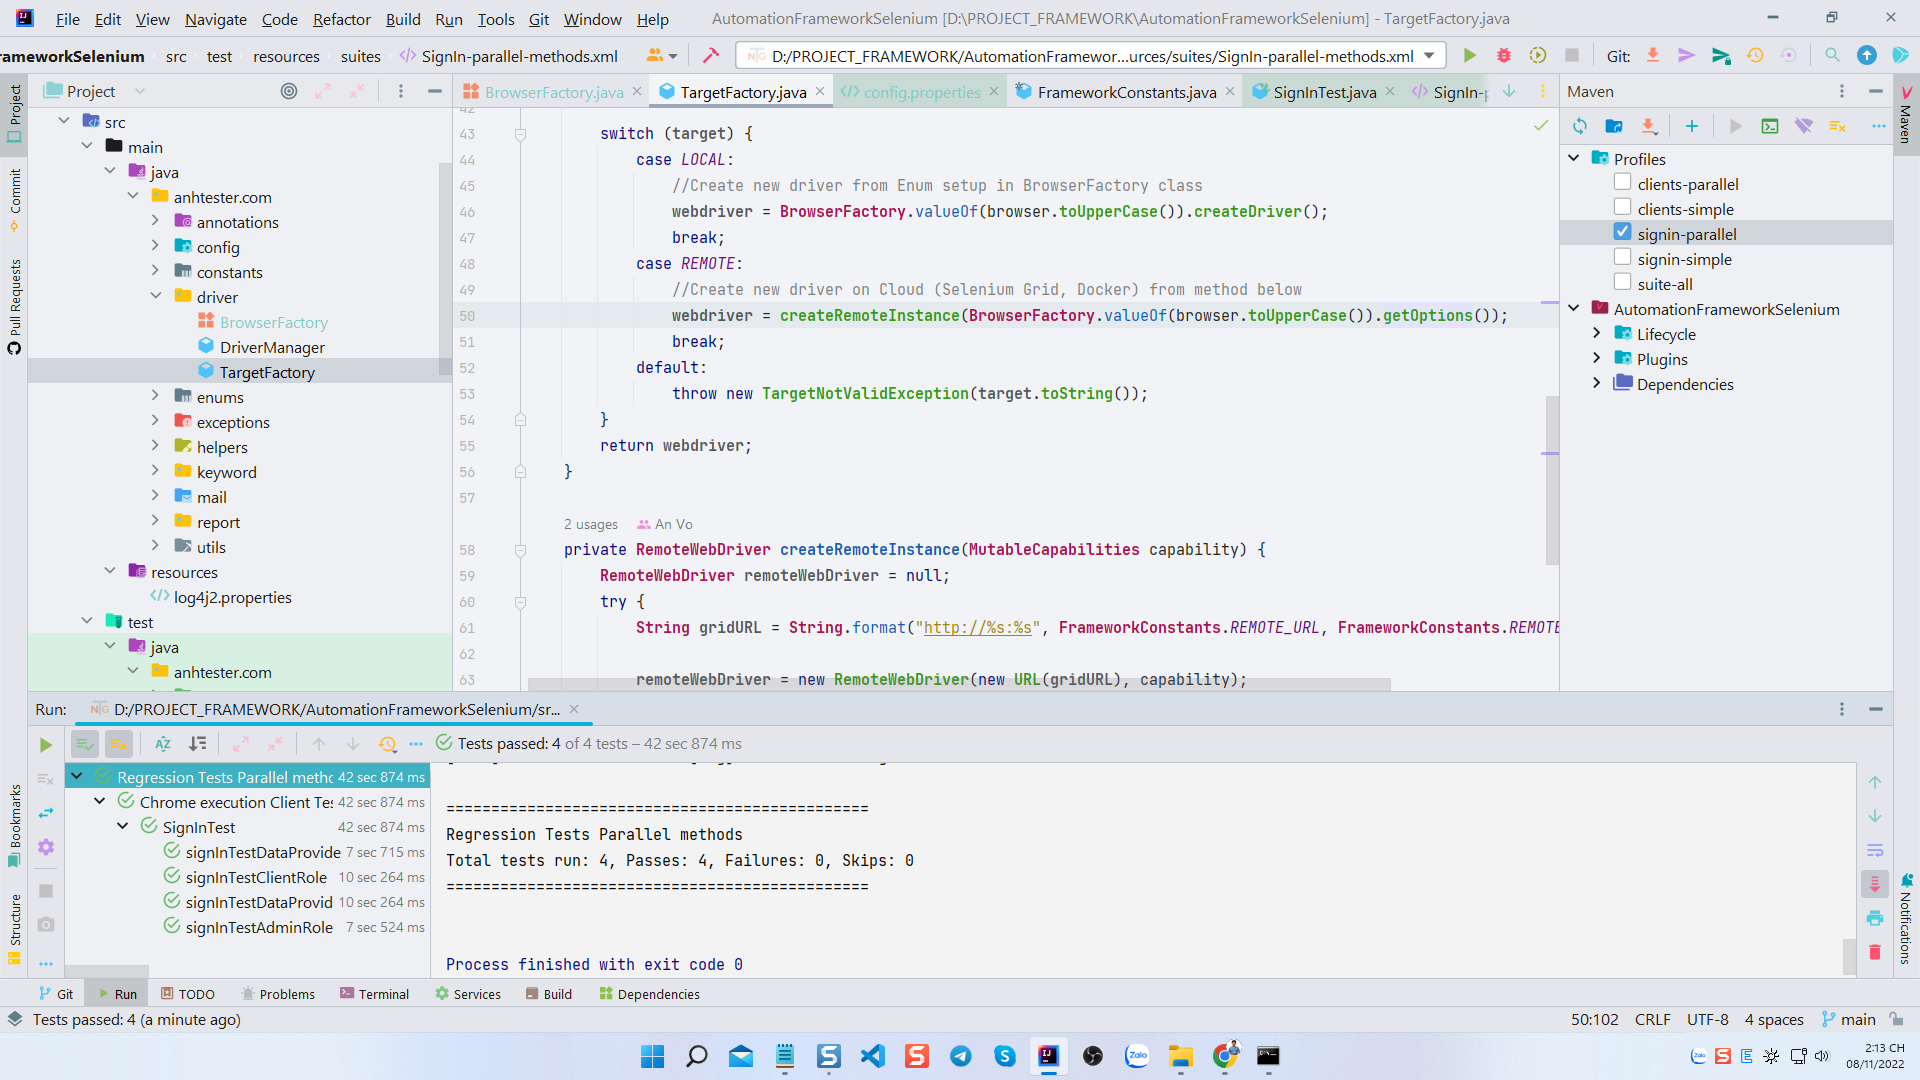Viewport: 1920px width, 1080px height.
Task: Enable signin-simple Maven profile
Action: pos(1622,258)
